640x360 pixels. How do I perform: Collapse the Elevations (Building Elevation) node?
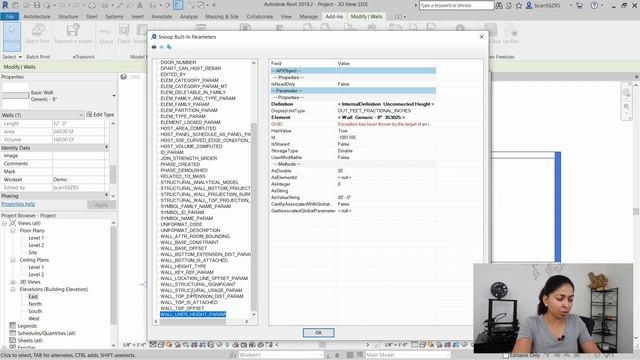(x=13, y=289)
